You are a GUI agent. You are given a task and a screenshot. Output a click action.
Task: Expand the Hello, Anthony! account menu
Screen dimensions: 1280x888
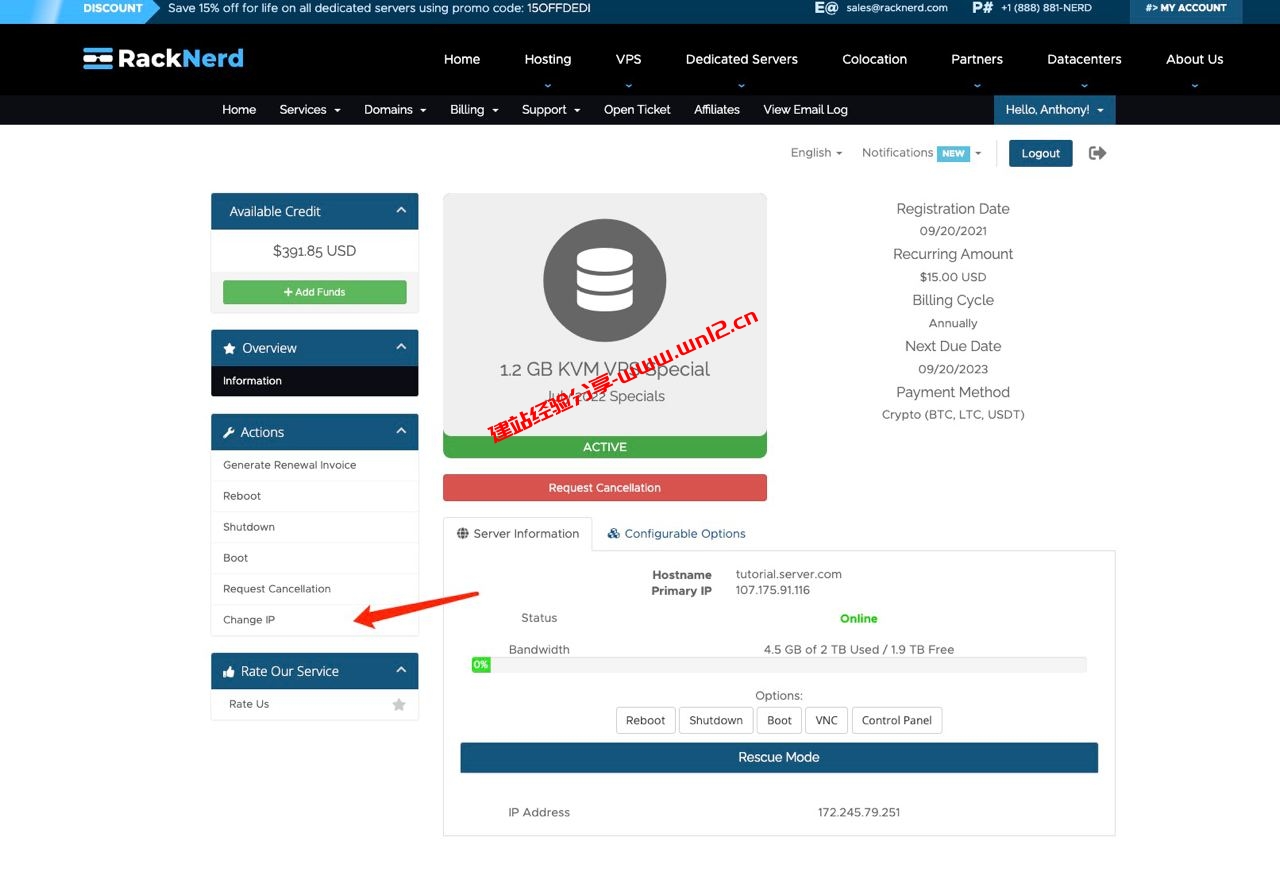tap(1054, 110)
